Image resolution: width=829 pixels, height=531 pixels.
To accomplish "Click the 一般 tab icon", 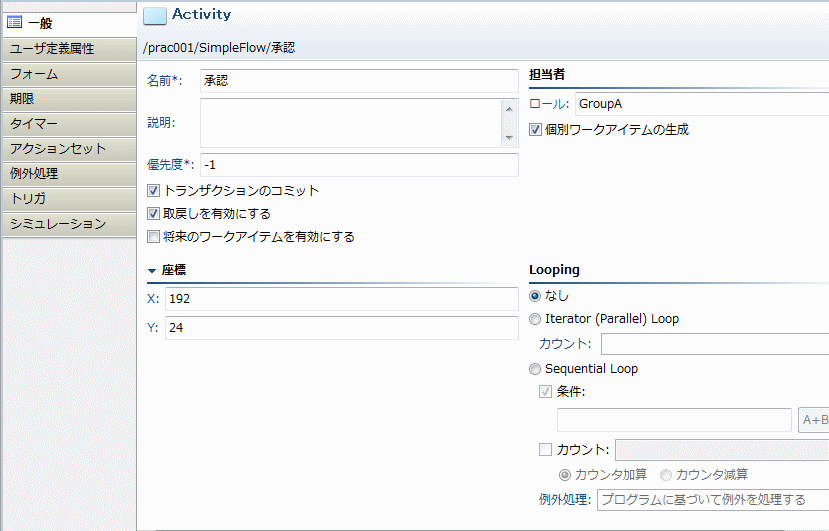I will point(15,23).
